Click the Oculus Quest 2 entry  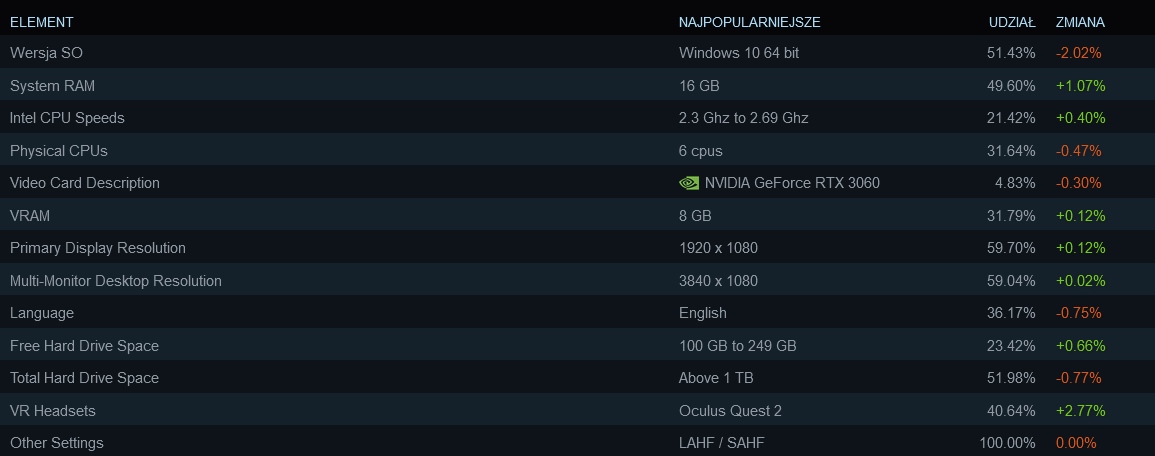[x=730, y=411]
